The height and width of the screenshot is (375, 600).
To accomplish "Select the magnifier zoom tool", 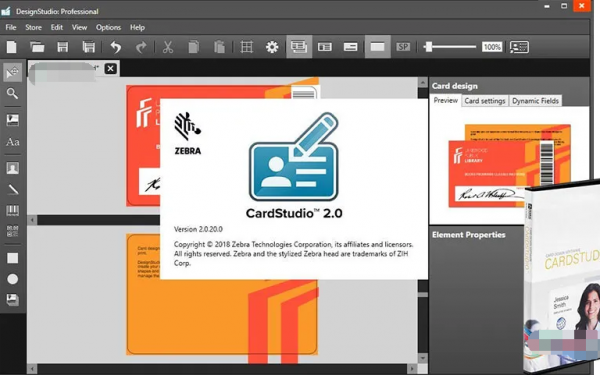I will point(12,93).
